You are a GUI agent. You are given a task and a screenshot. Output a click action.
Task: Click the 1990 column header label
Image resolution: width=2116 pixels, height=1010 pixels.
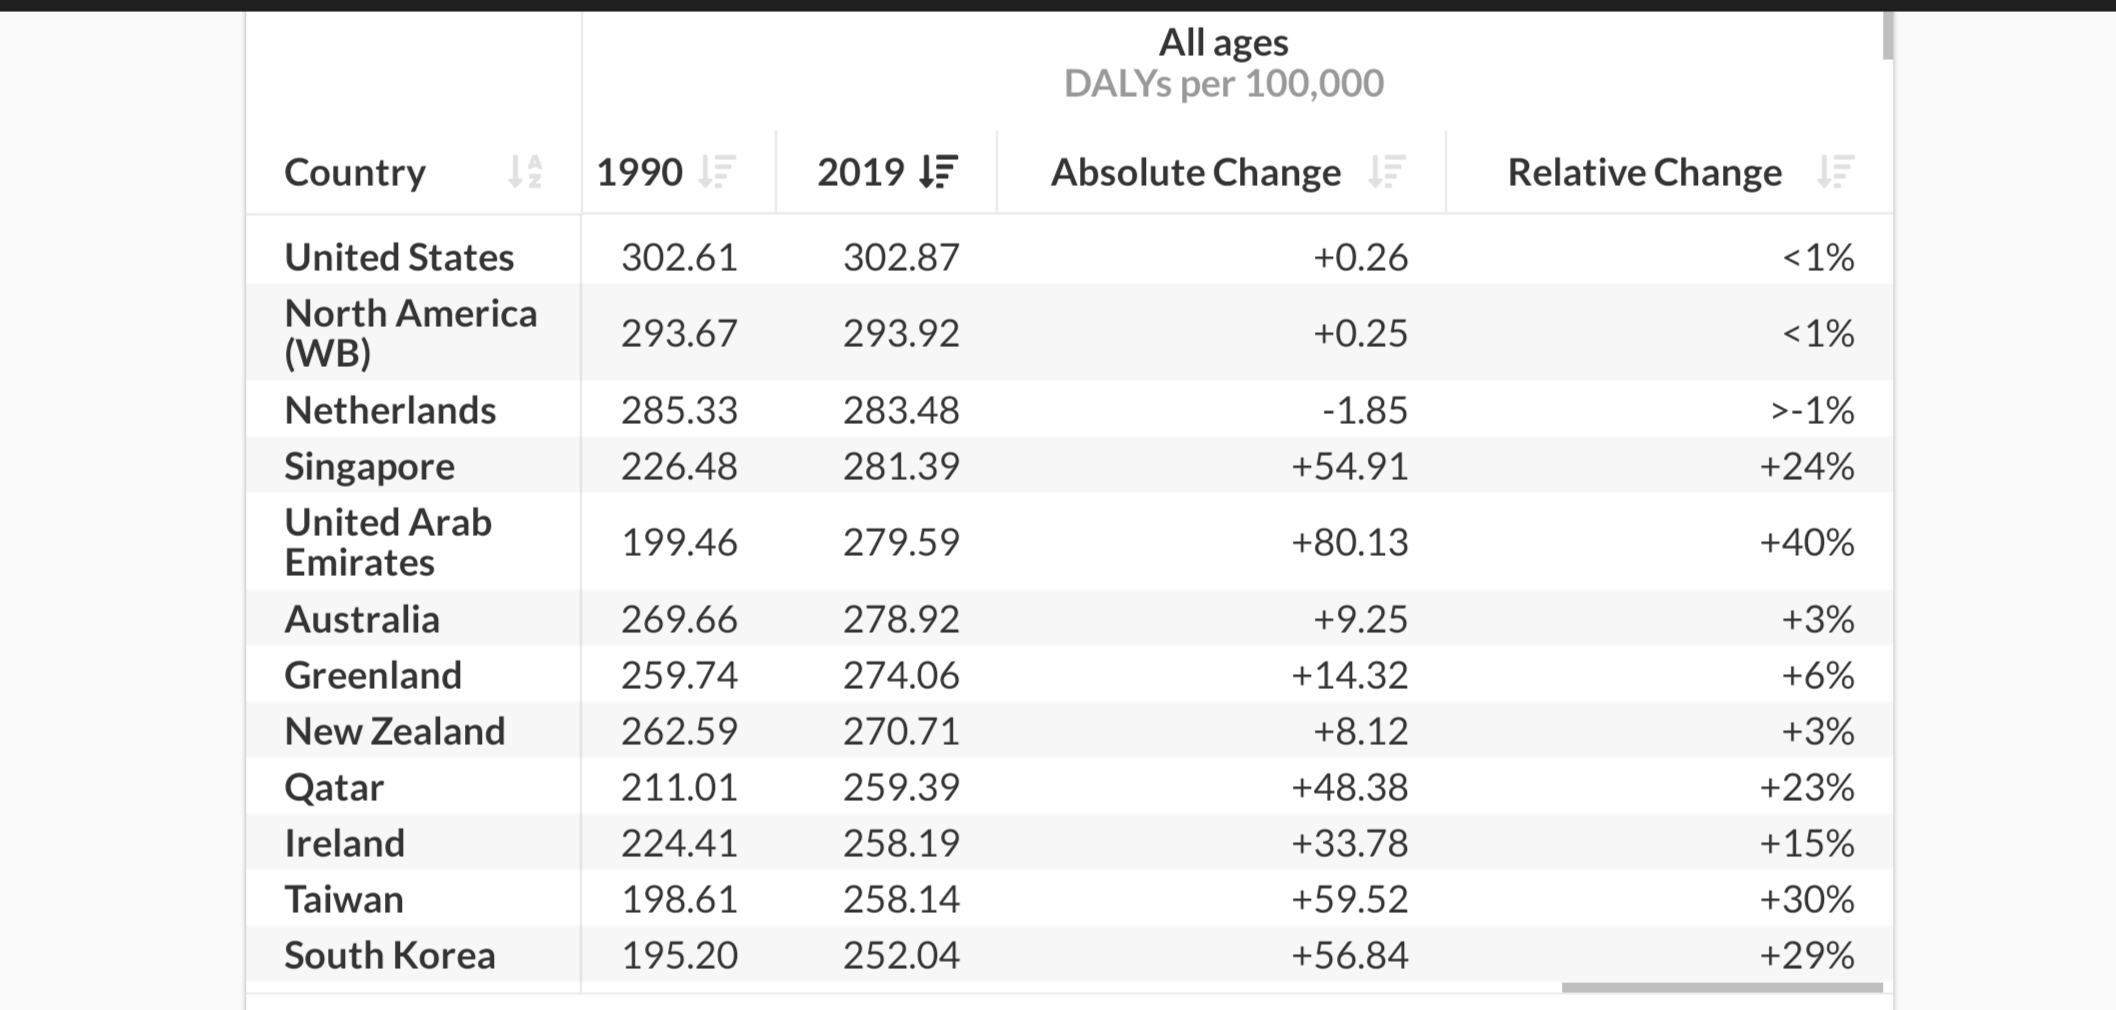pyautogui.click(x=640, y=172)
